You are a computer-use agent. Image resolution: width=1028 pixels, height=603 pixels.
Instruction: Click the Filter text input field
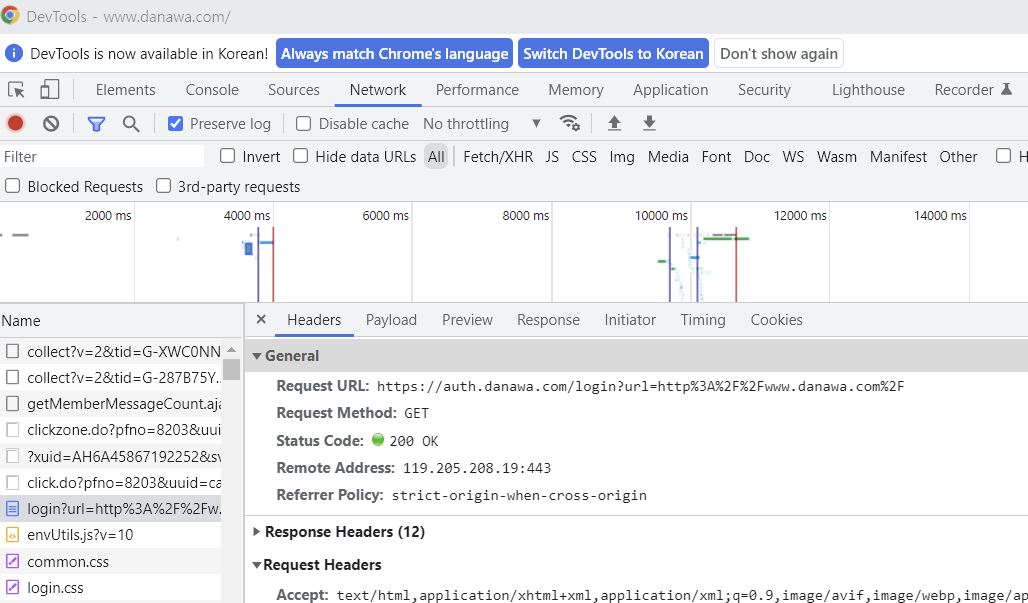click(102, 157)
